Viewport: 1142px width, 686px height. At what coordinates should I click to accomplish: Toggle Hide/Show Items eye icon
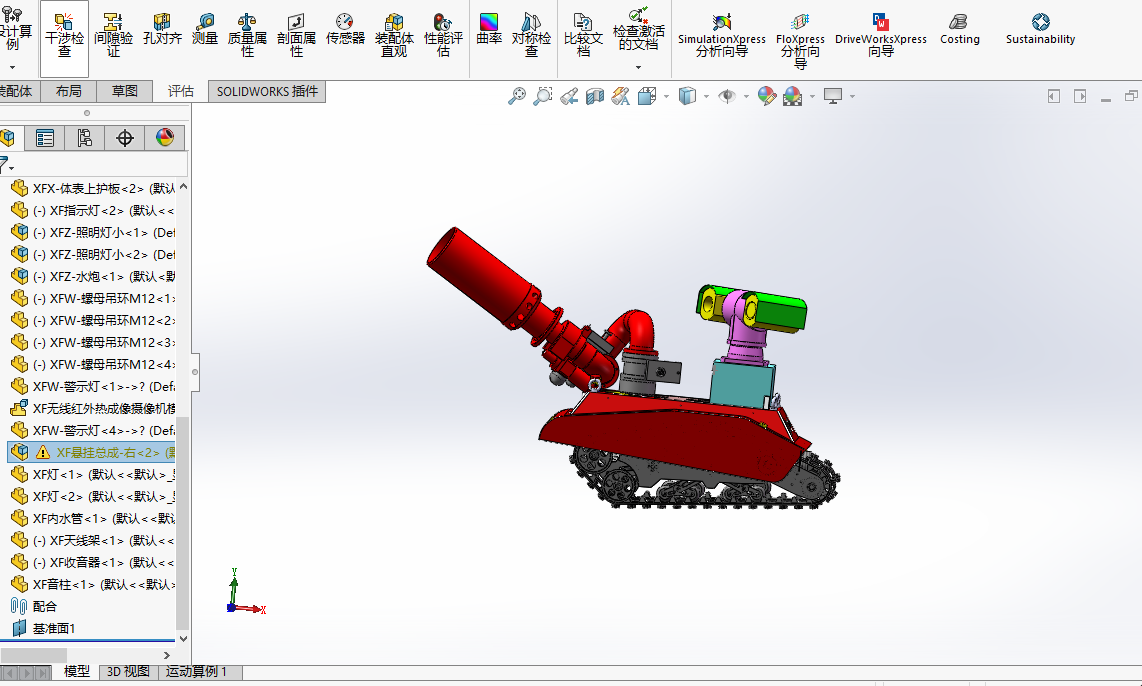[727, 96]
